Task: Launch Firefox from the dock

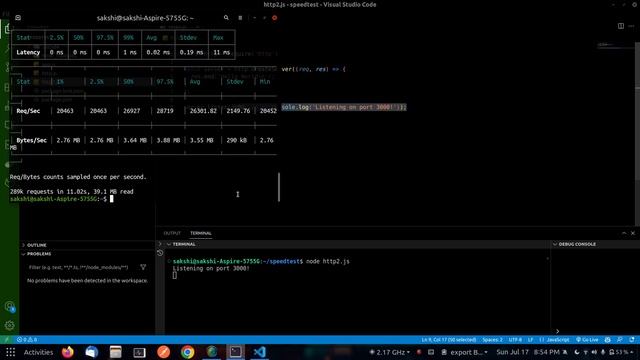Action: pos(68,352)
